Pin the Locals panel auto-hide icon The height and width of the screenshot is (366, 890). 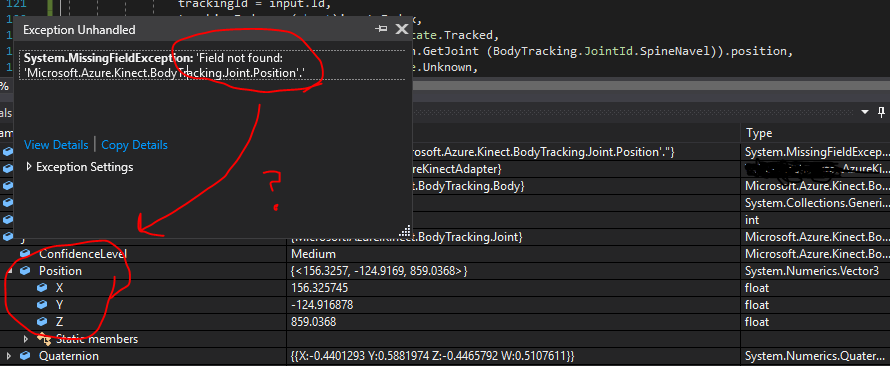(882, 111)
